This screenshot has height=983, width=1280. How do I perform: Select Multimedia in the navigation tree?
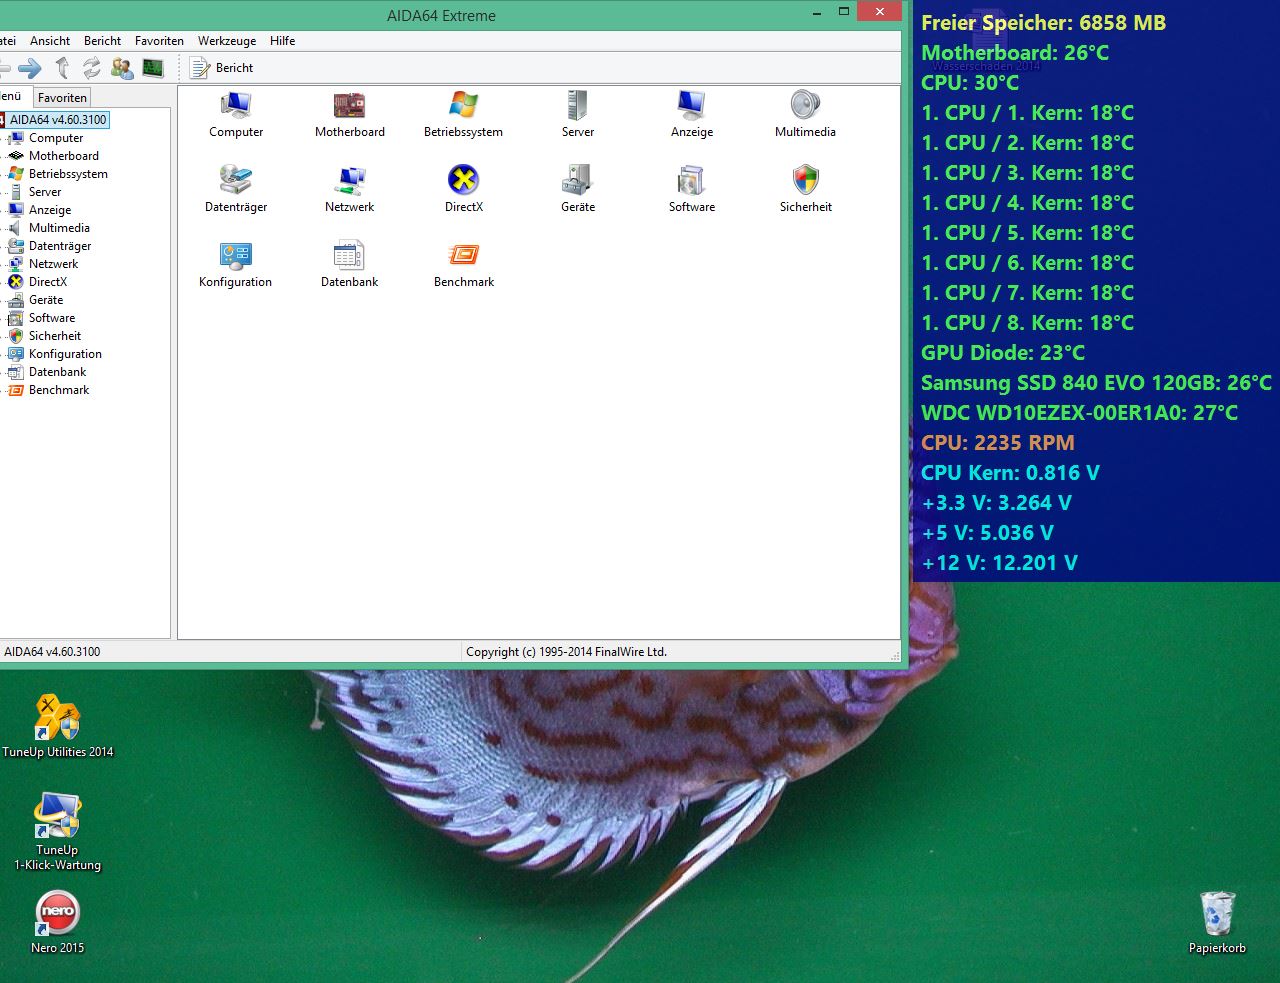(x=59, y=228)
